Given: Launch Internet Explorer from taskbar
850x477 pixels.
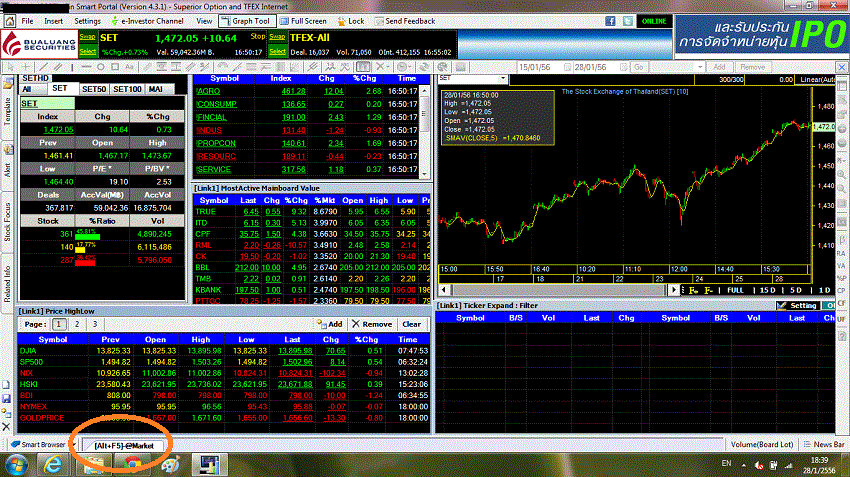Looking at the screenshot, I should pos(53,465).
